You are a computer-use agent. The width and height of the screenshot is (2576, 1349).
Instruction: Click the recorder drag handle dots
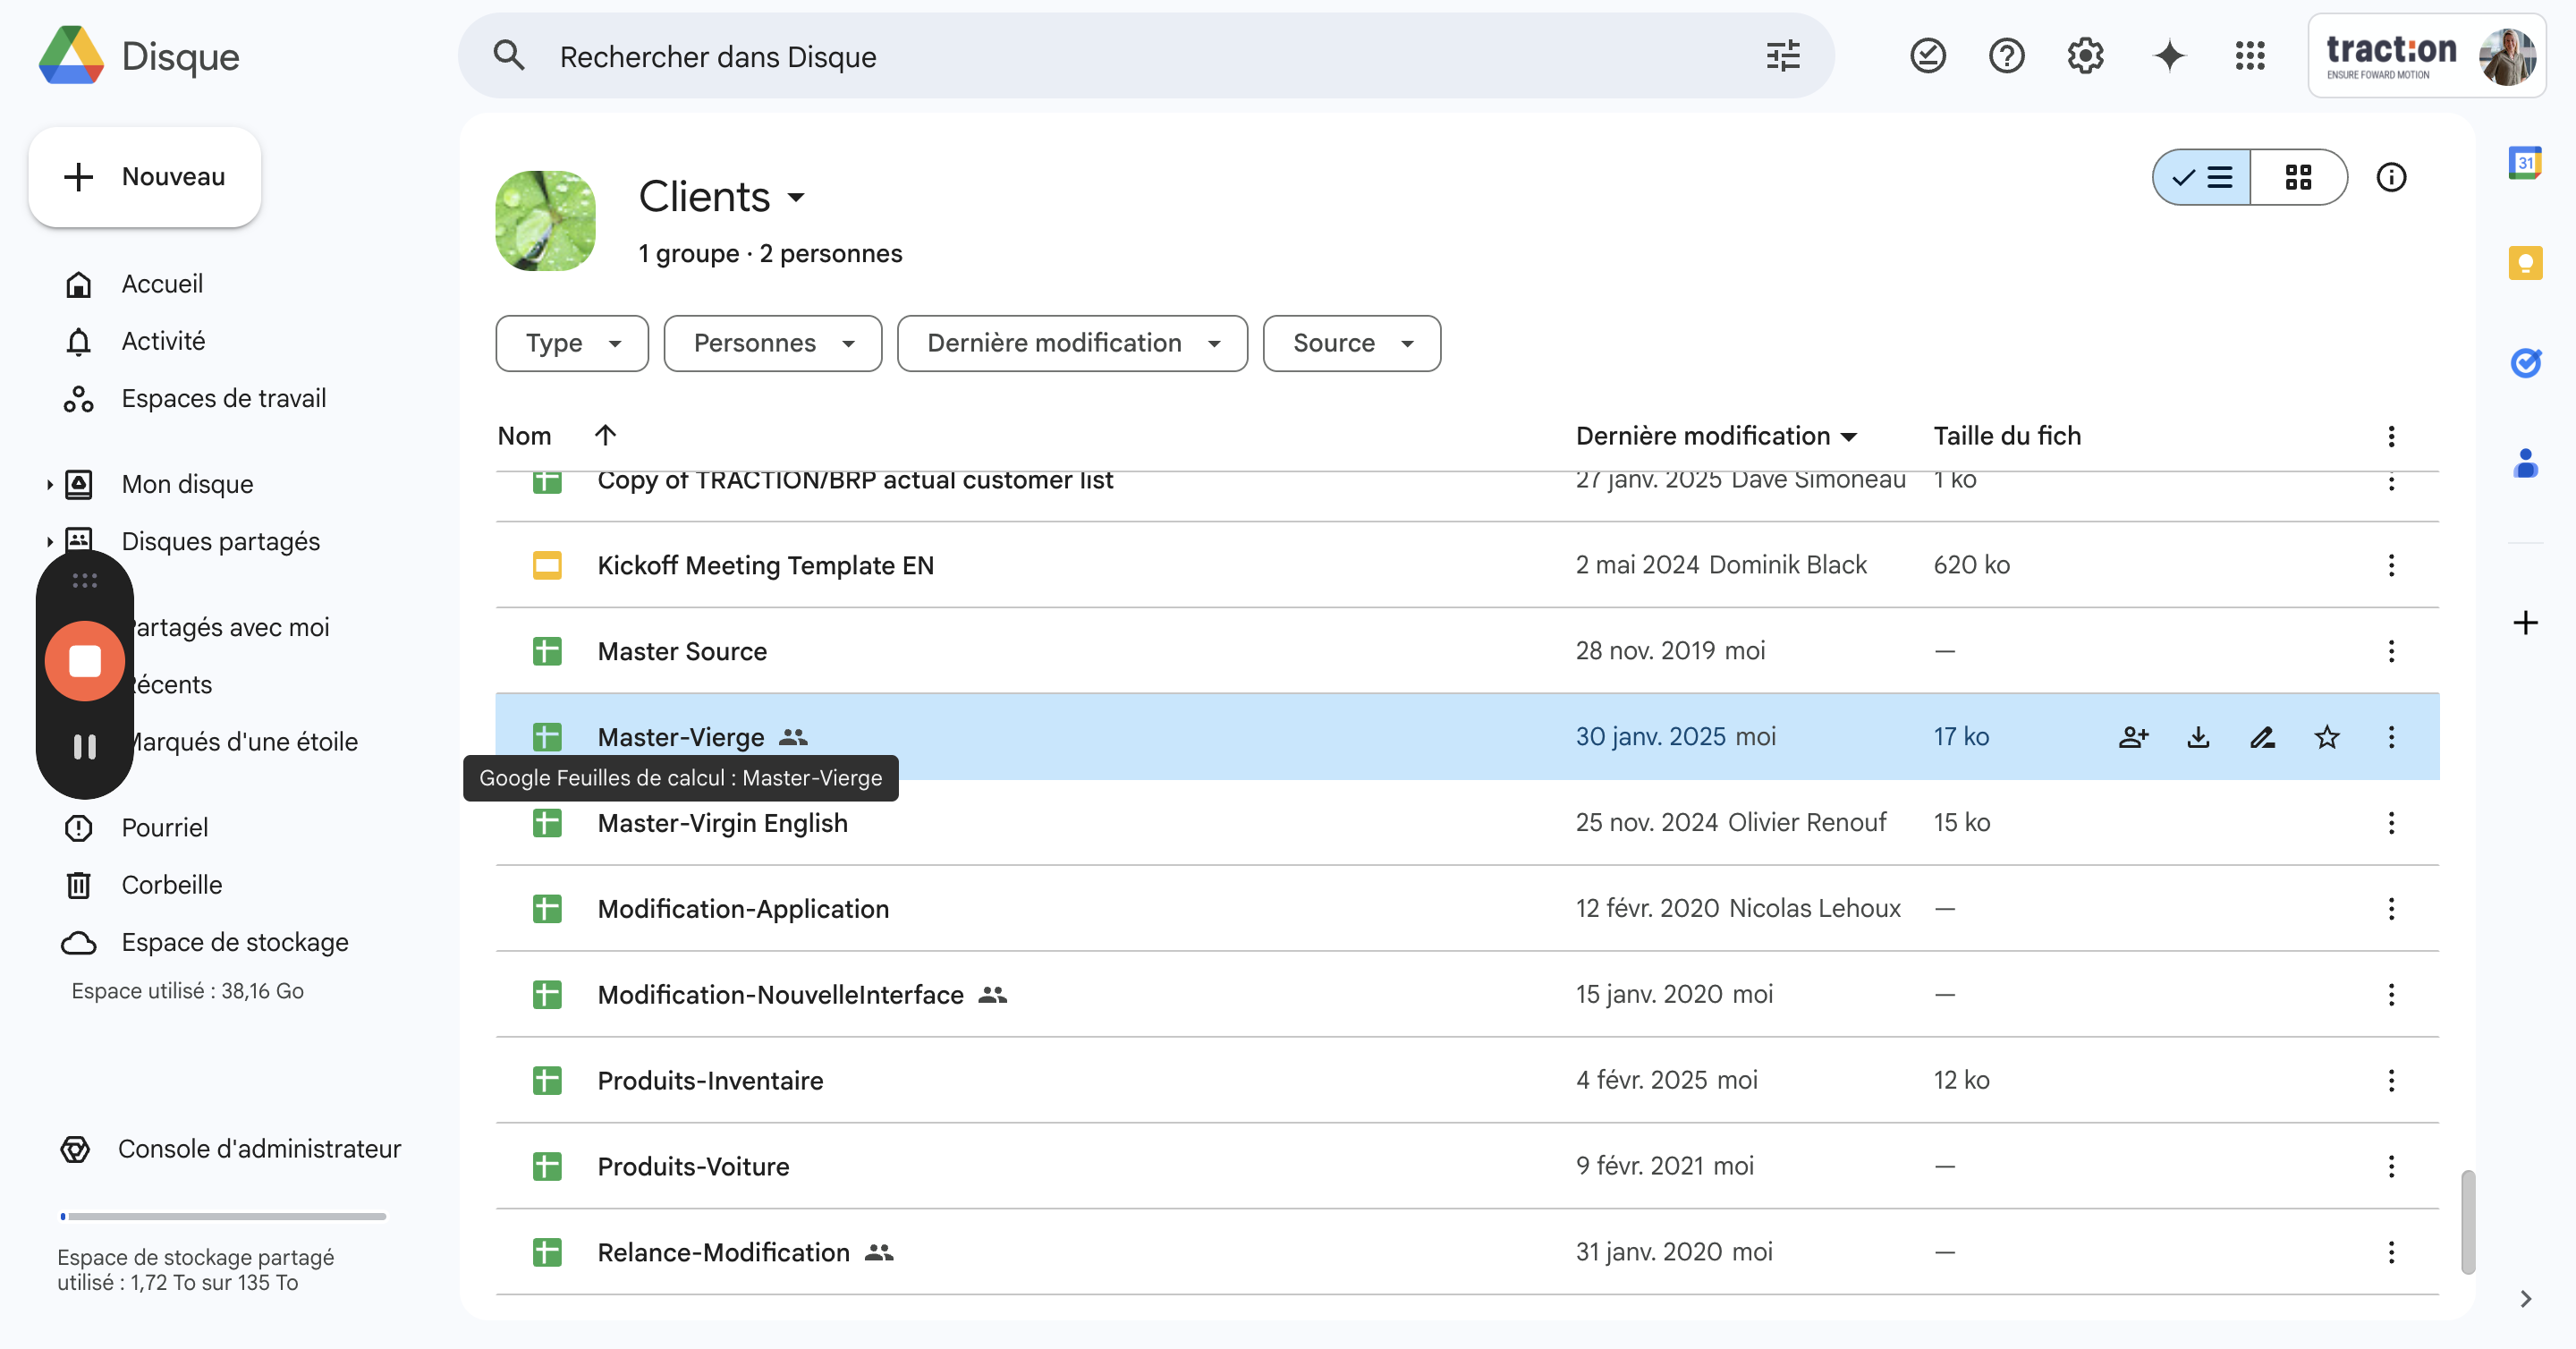[x=85, y=580]
